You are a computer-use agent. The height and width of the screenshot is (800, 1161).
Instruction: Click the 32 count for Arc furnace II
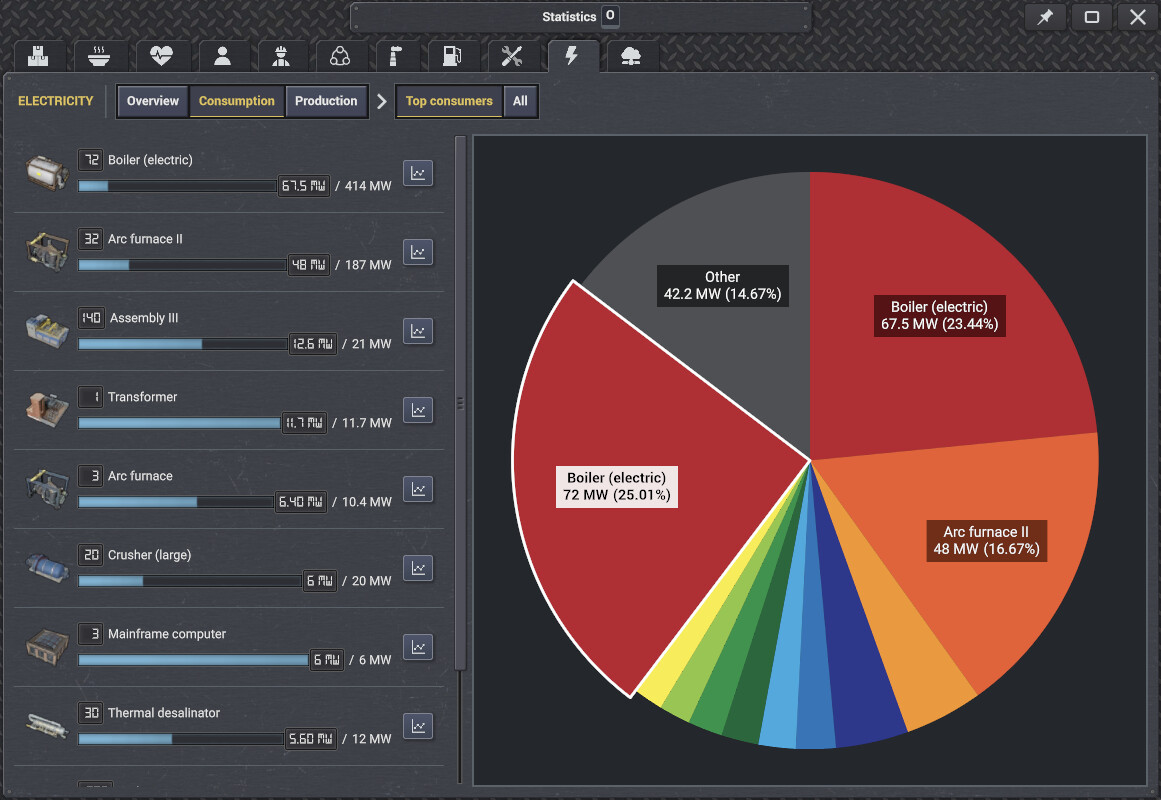[x=90, y=239]
